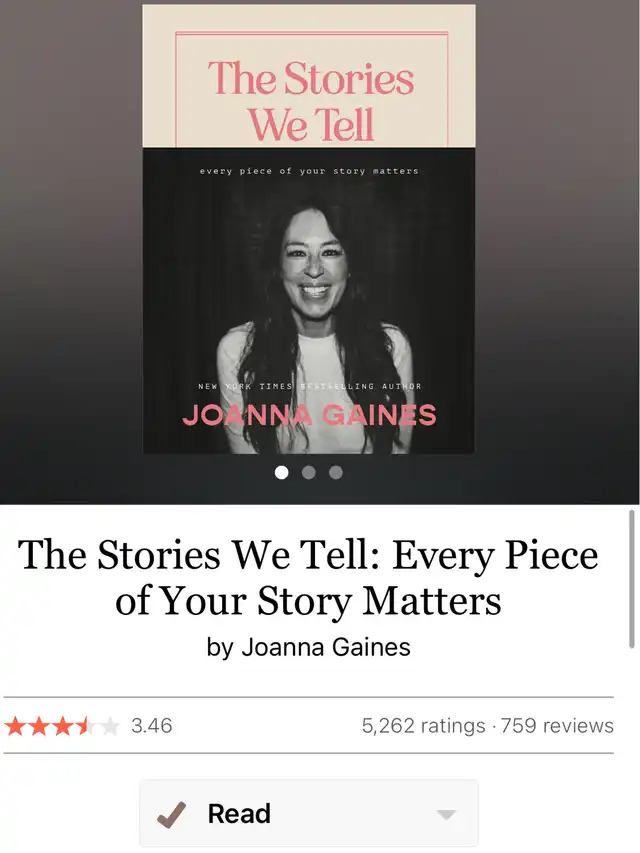Click the pink JOANNA GAINES name on cover

[309, 415]
